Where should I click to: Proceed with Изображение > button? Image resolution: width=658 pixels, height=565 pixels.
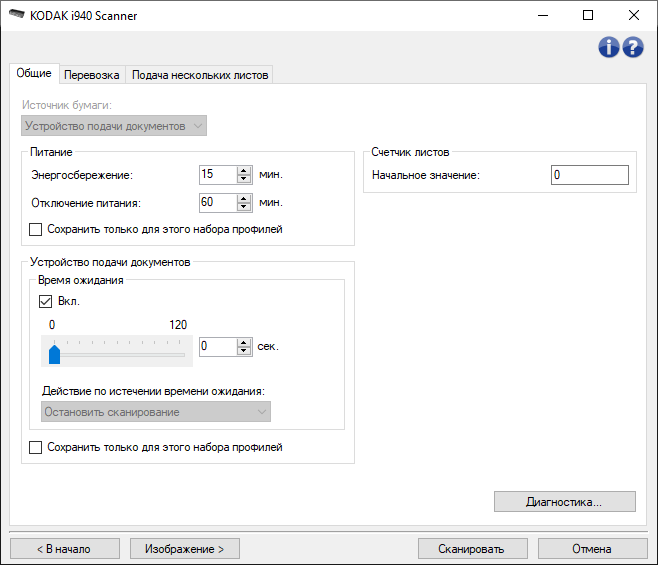185,549
